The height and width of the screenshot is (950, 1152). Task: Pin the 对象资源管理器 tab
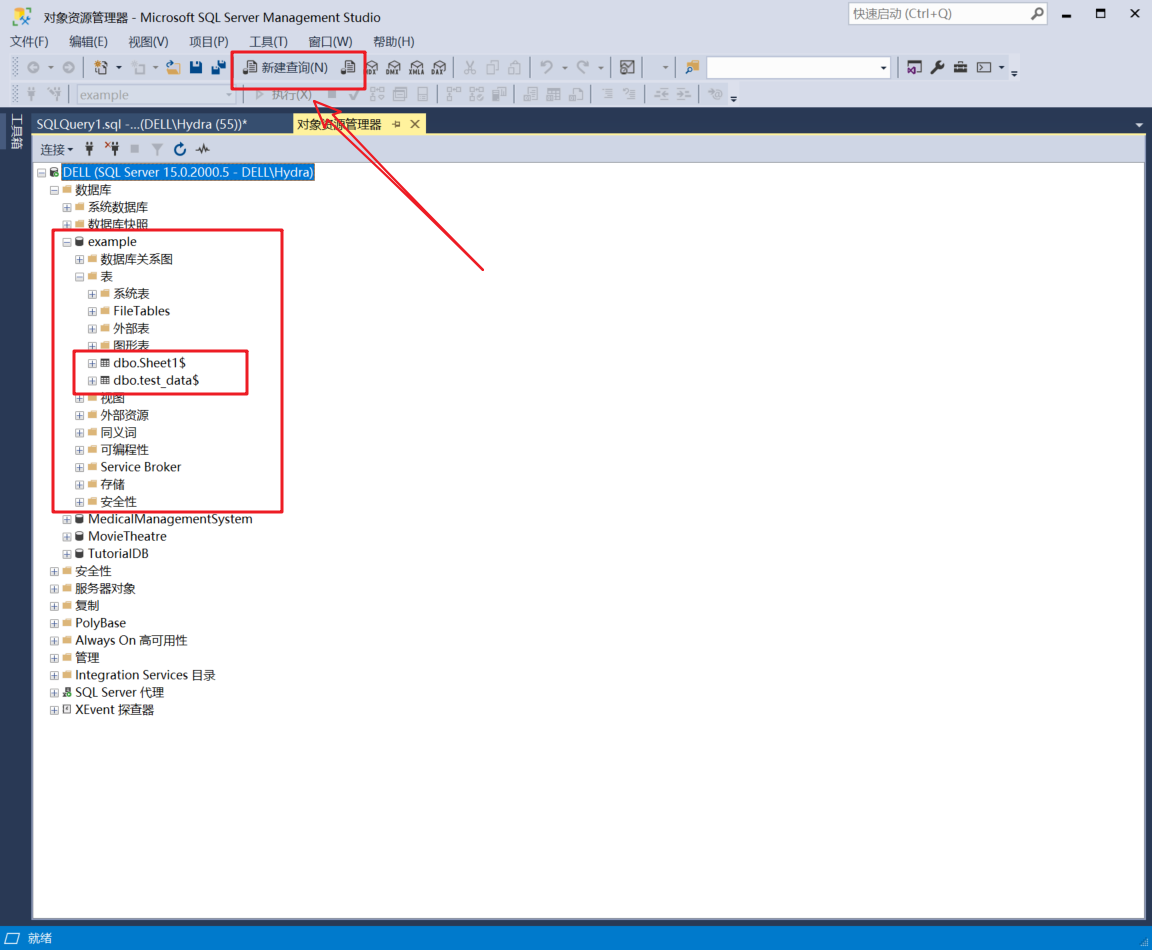[397, 124]
